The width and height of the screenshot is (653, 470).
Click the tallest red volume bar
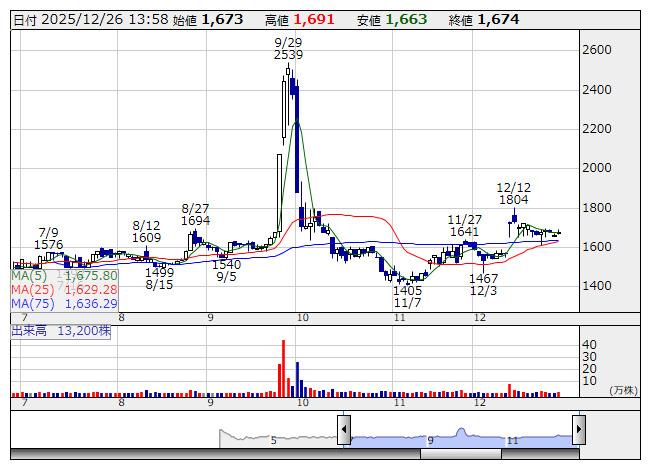pos(283,368)
